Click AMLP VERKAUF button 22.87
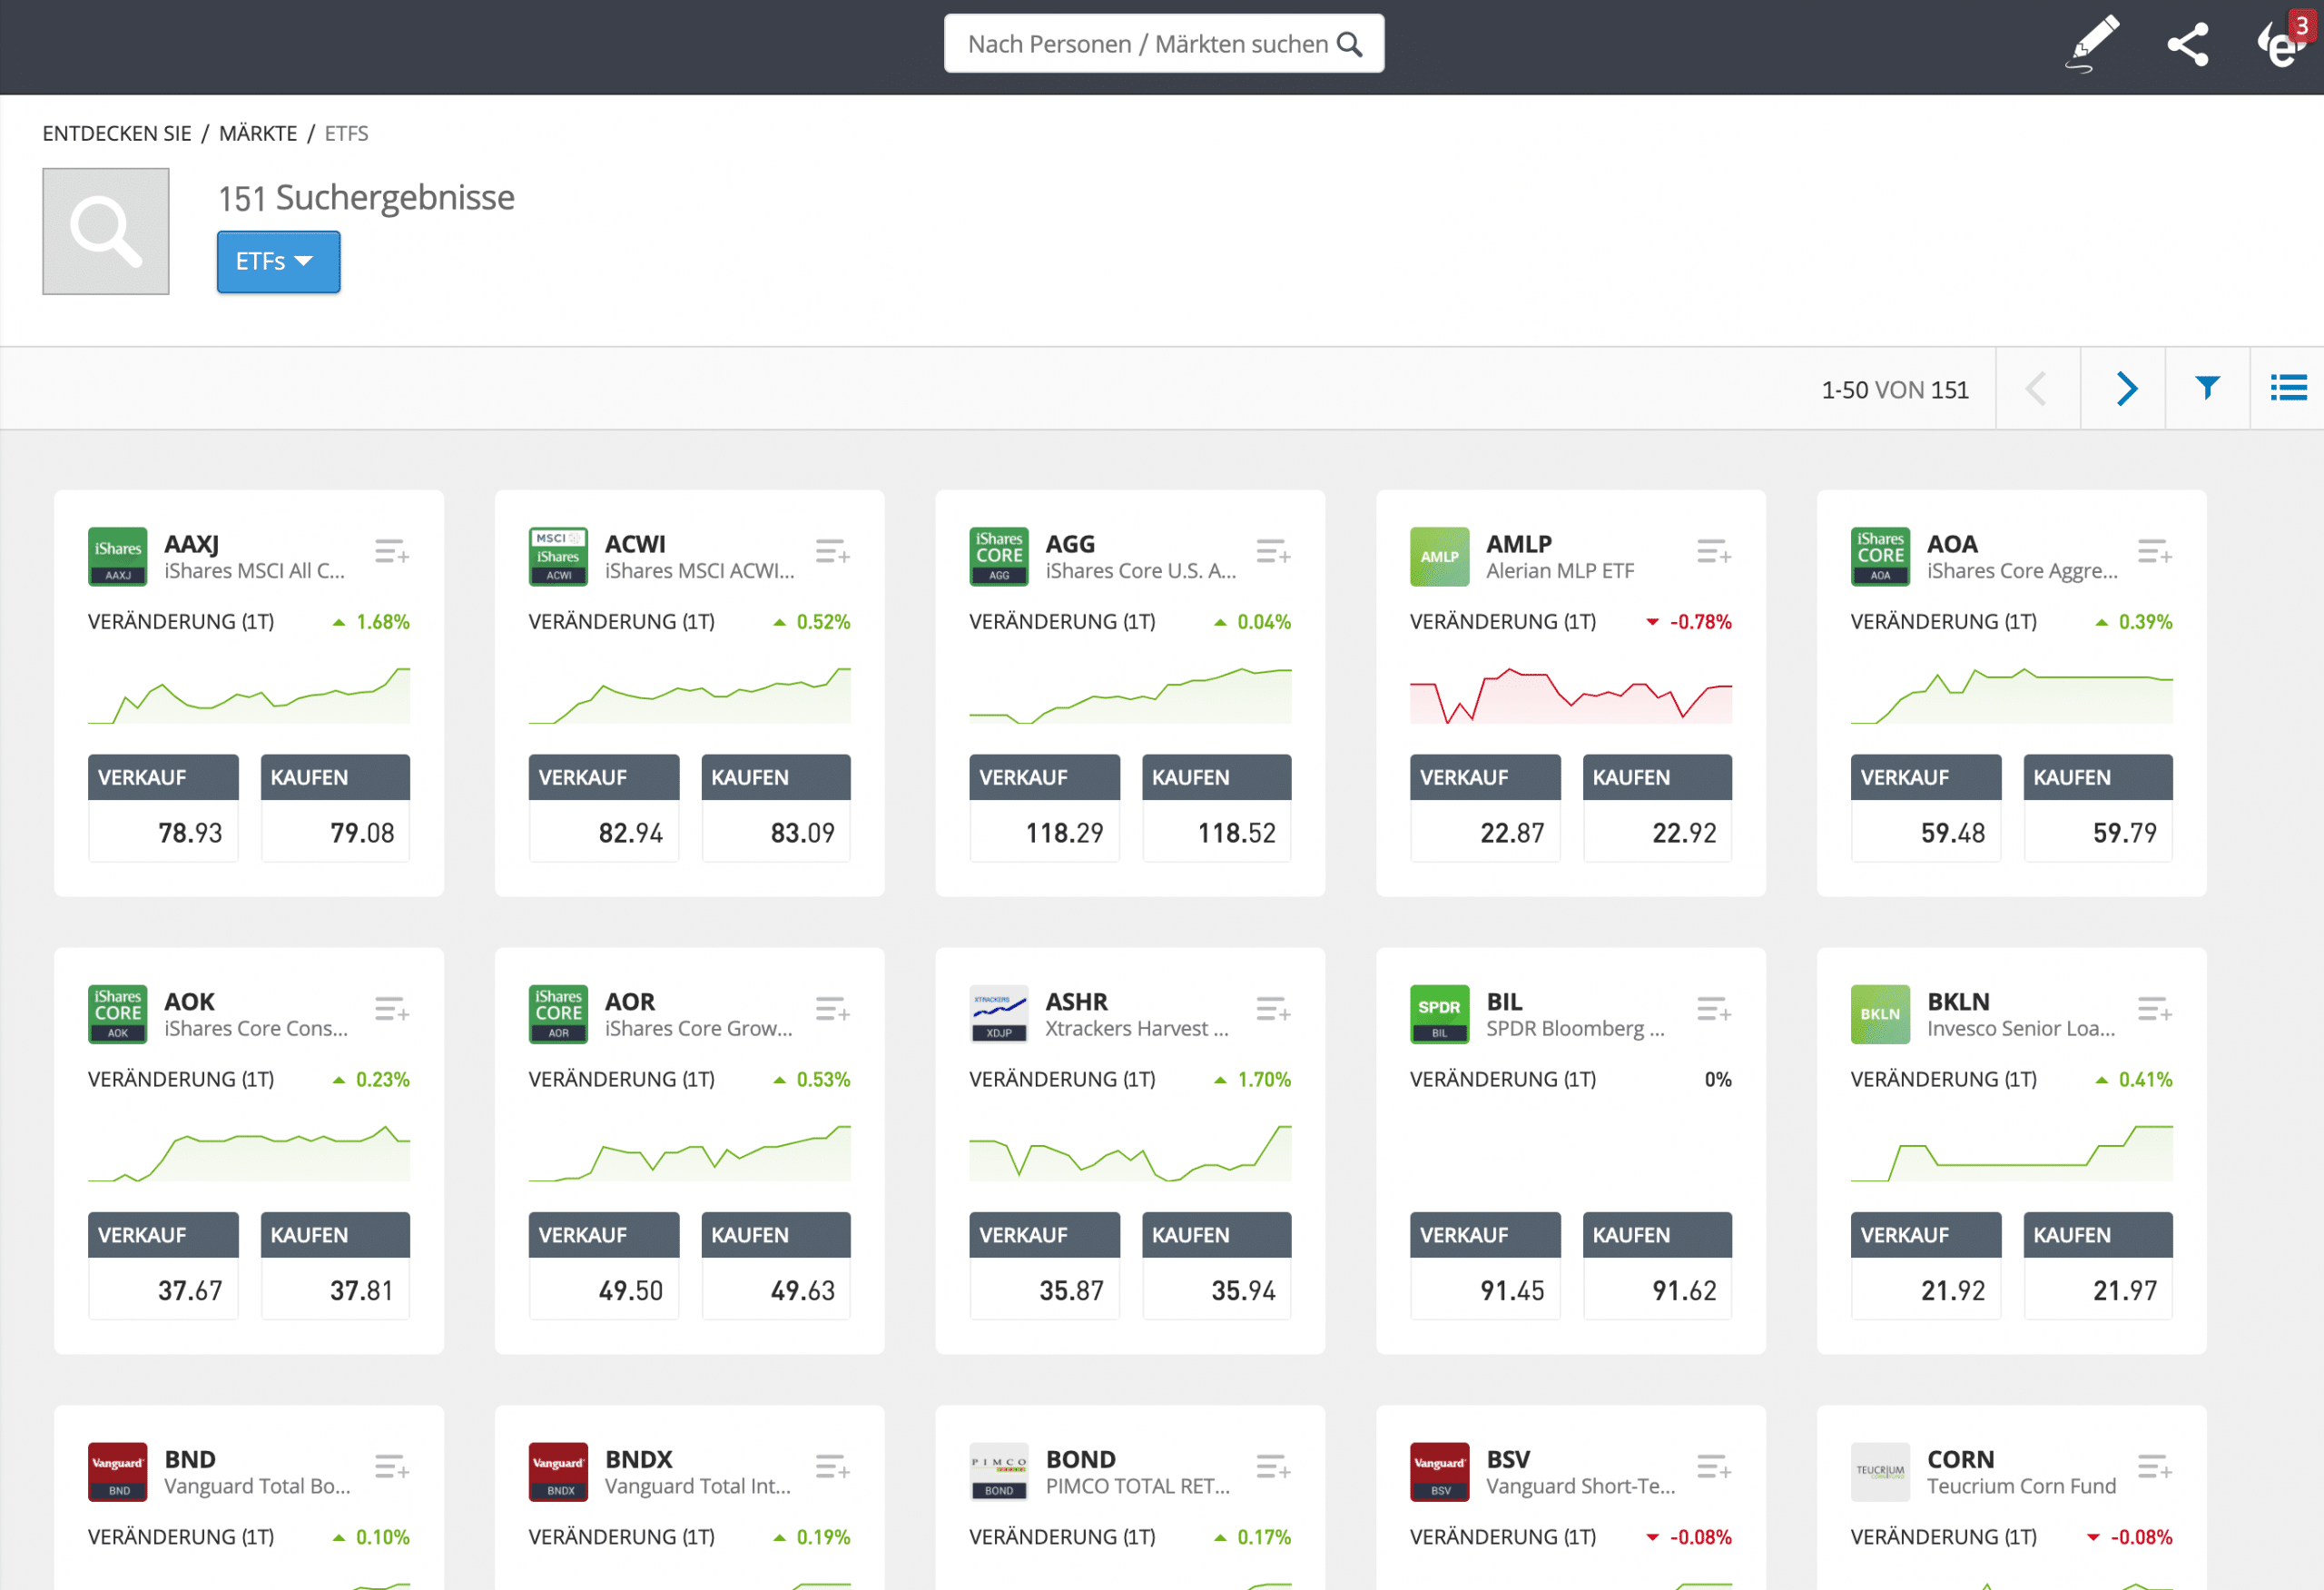 coord(1485,808)
